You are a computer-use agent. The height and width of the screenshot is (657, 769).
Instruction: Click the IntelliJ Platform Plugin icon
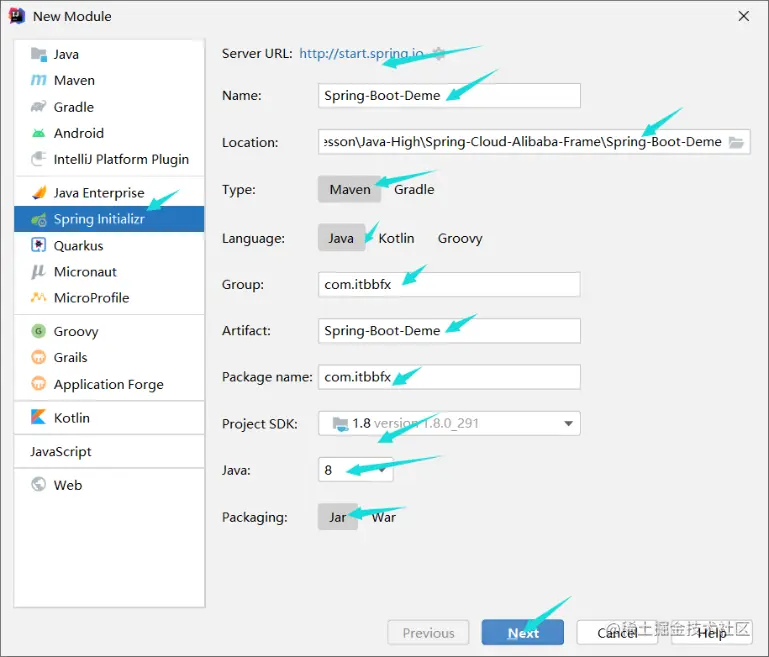point(39,159)
